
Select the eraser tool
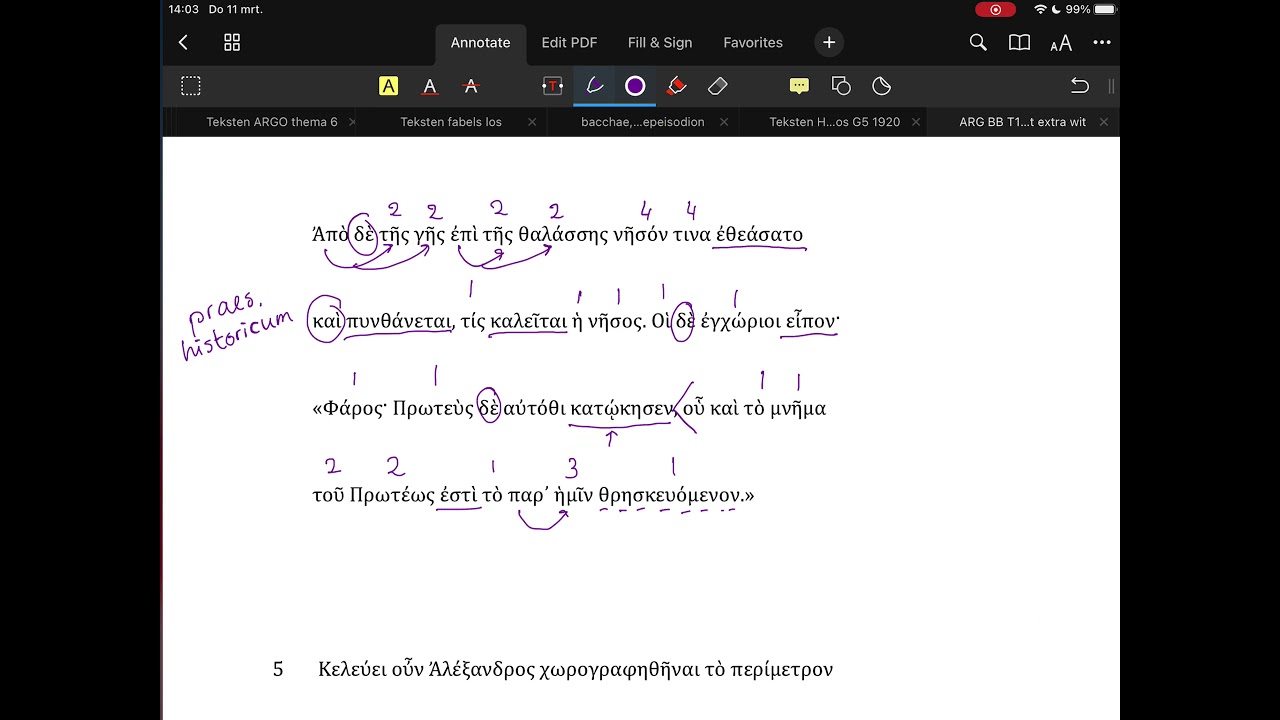[718, 86]
